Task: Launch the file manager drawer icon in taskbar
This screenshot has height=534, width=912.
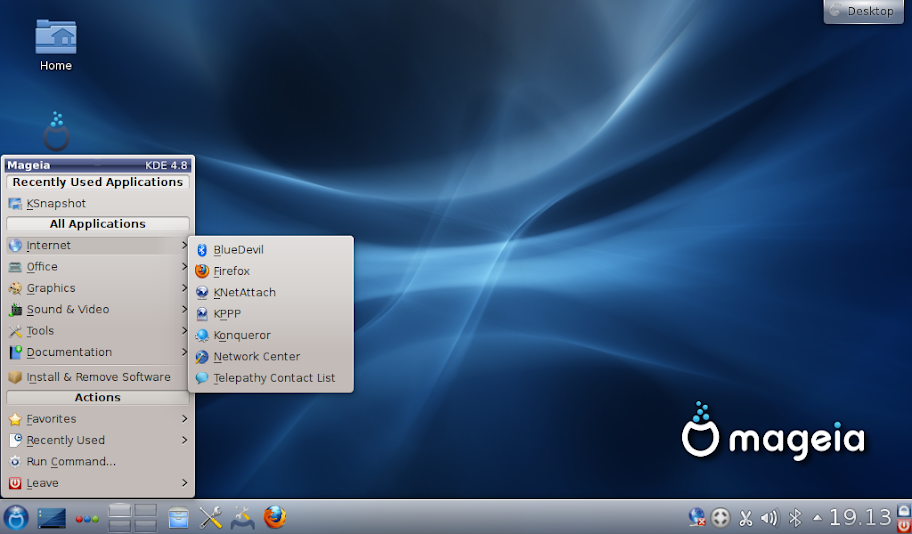Action: tap(179, 518)
